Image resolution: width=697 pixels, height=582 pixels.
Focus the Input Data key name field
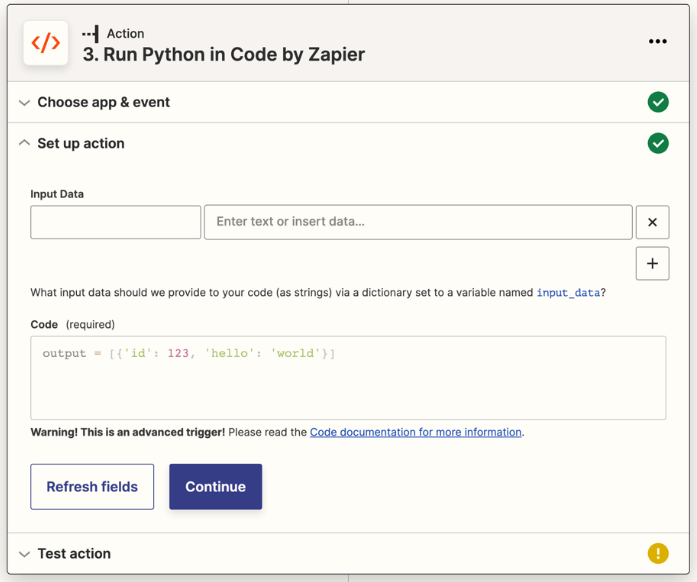click(116, 222)
